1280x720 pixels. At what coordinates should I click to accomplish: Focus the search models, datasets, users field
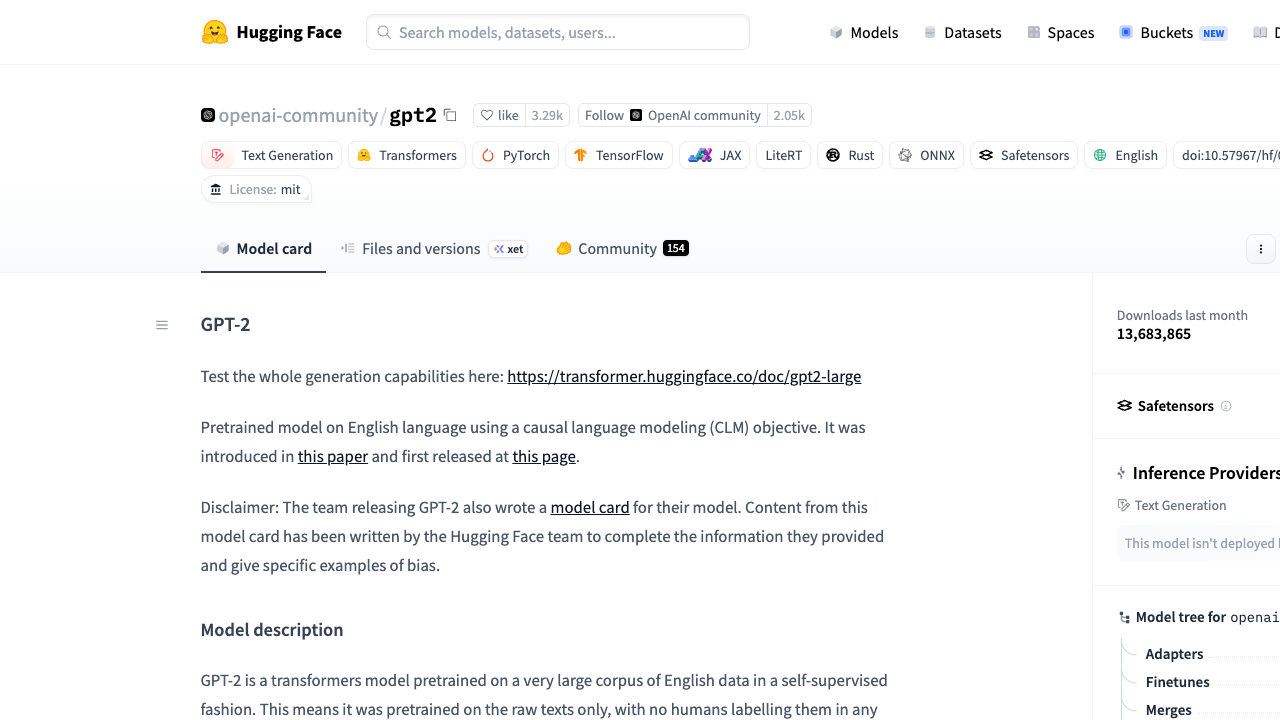[558, 32]
